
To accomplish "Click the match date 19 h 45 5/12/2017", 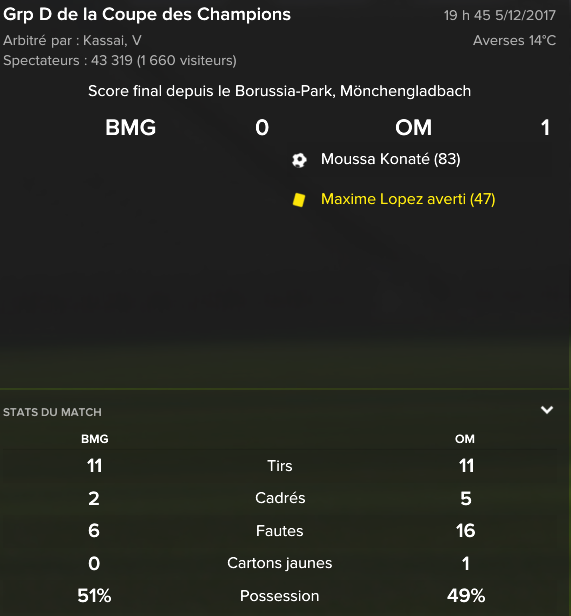I will click(500, 15).
